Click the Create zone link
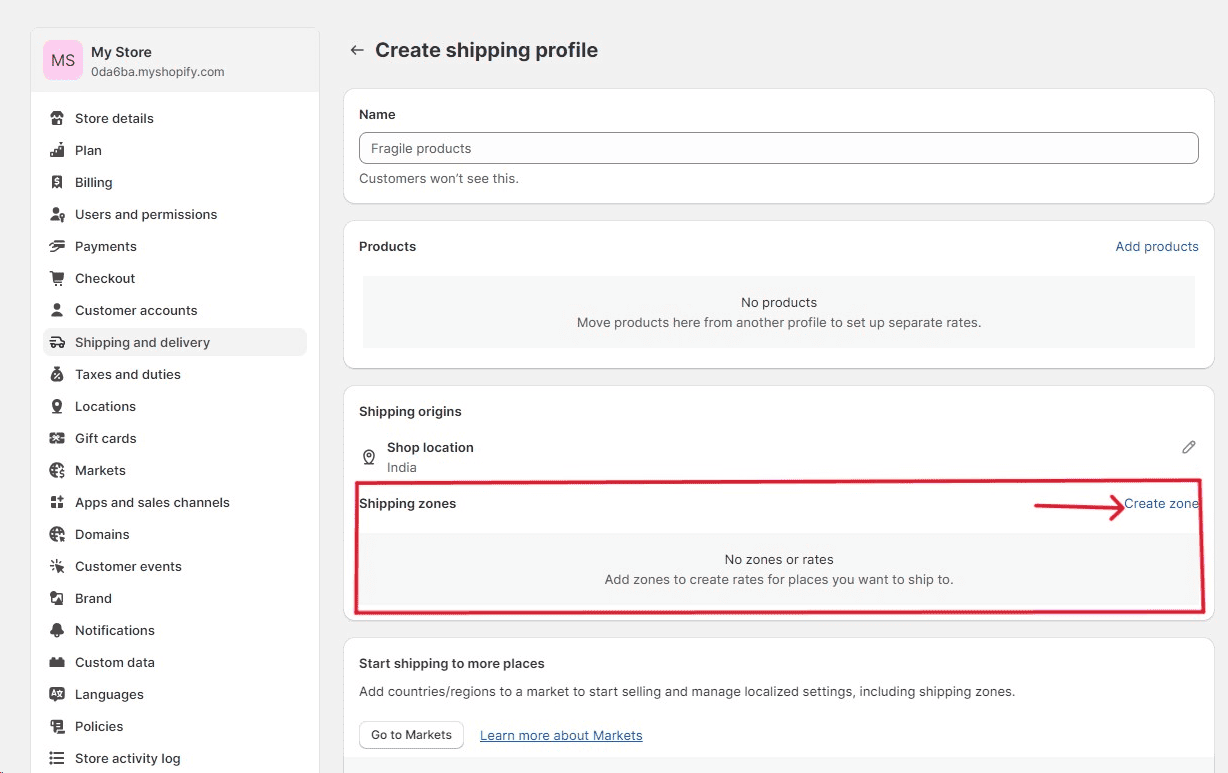 [x=1161, y=503]
